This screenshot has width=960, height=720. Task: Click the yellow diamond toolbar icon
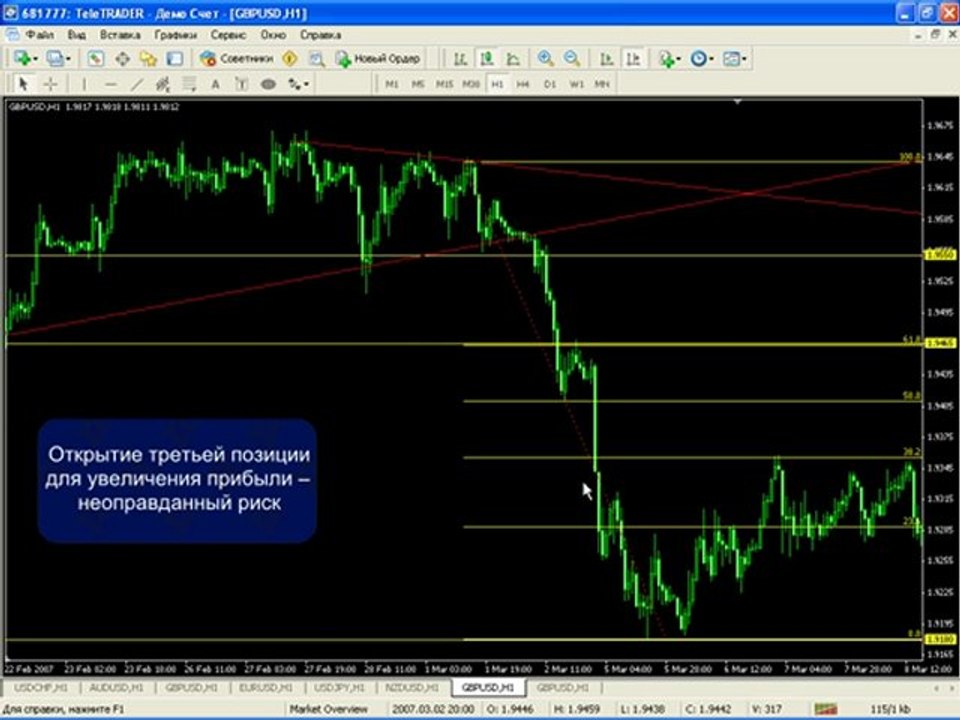(290, 59)
